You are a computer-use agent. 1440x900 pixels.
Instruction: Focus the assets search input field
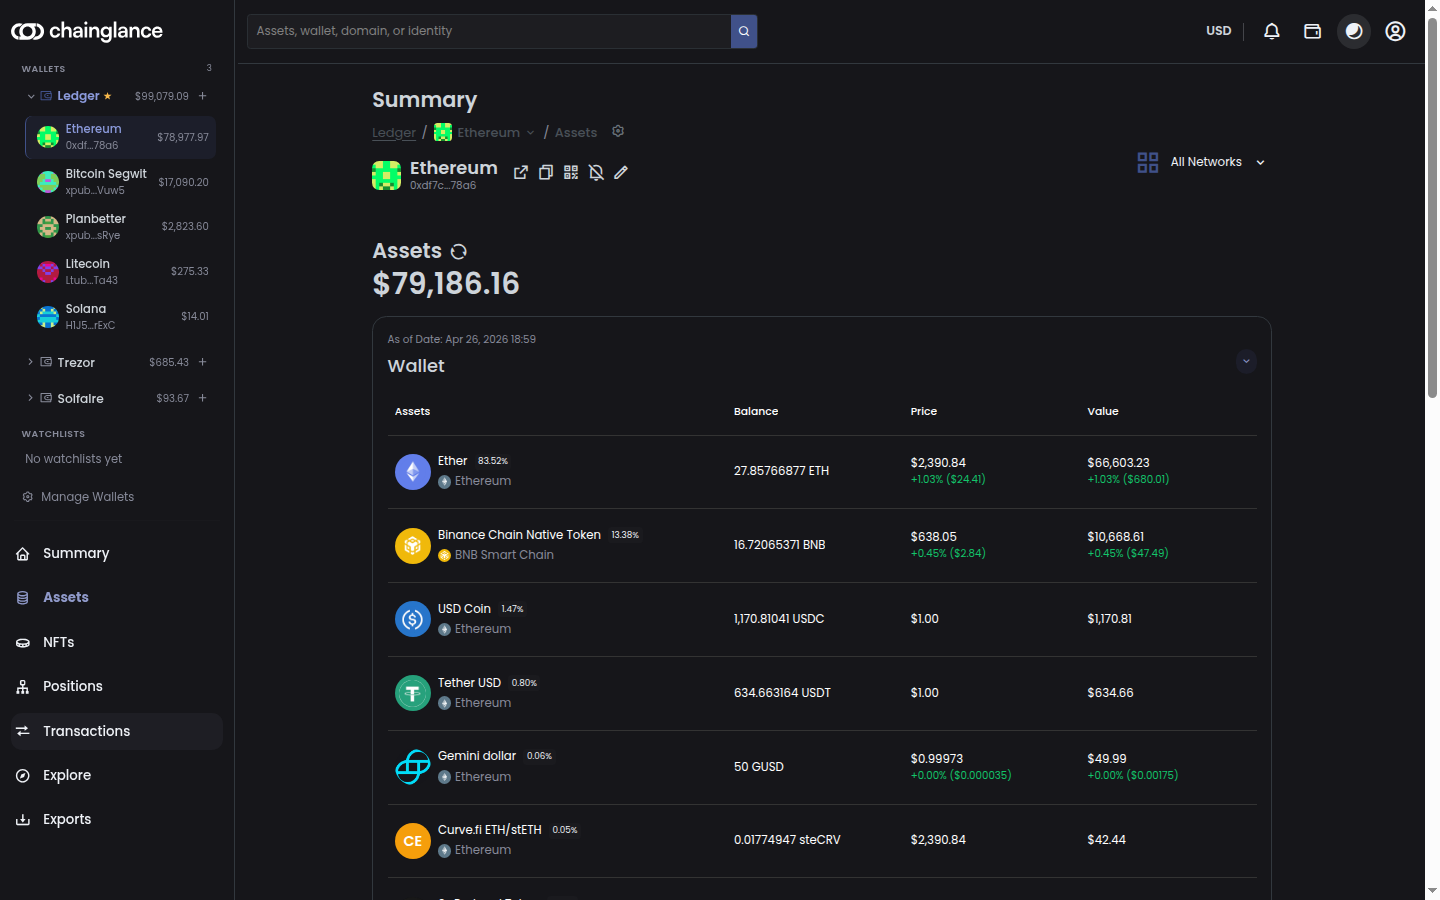tap(489, 31)
